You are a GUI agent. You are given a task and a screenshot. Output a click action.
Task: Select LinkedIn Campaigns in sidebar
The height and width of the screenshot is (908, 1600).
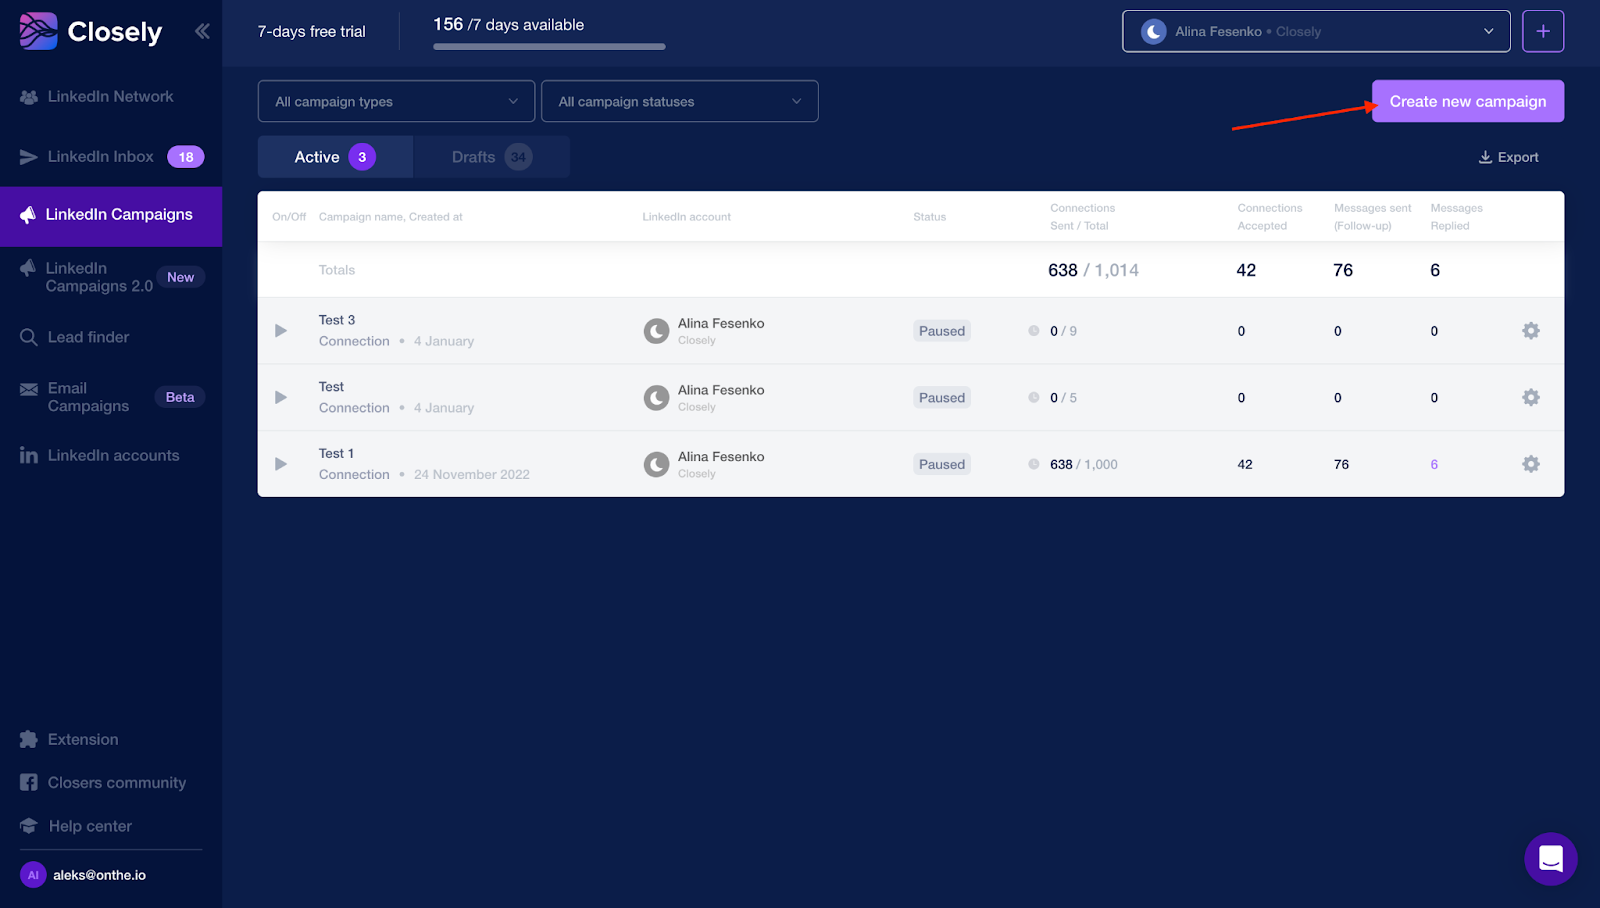pos(111,215)
